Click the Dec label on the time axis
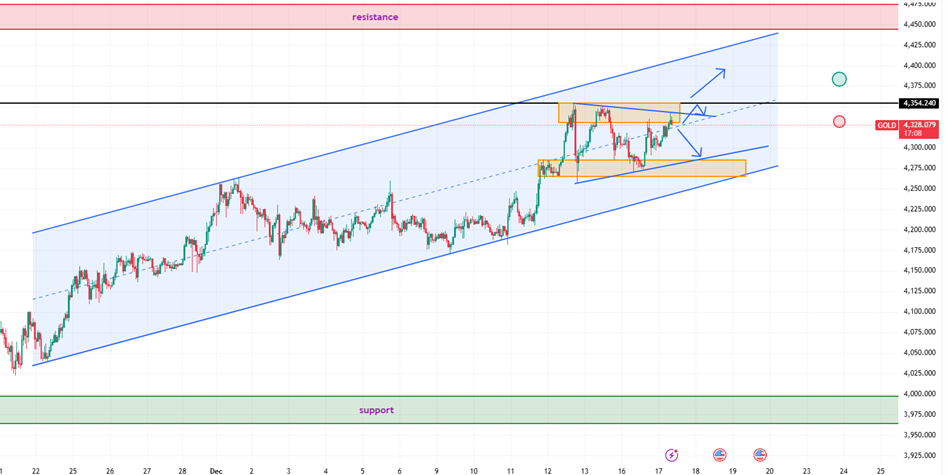This screenshot has width=948, height=475. [214, 469]
